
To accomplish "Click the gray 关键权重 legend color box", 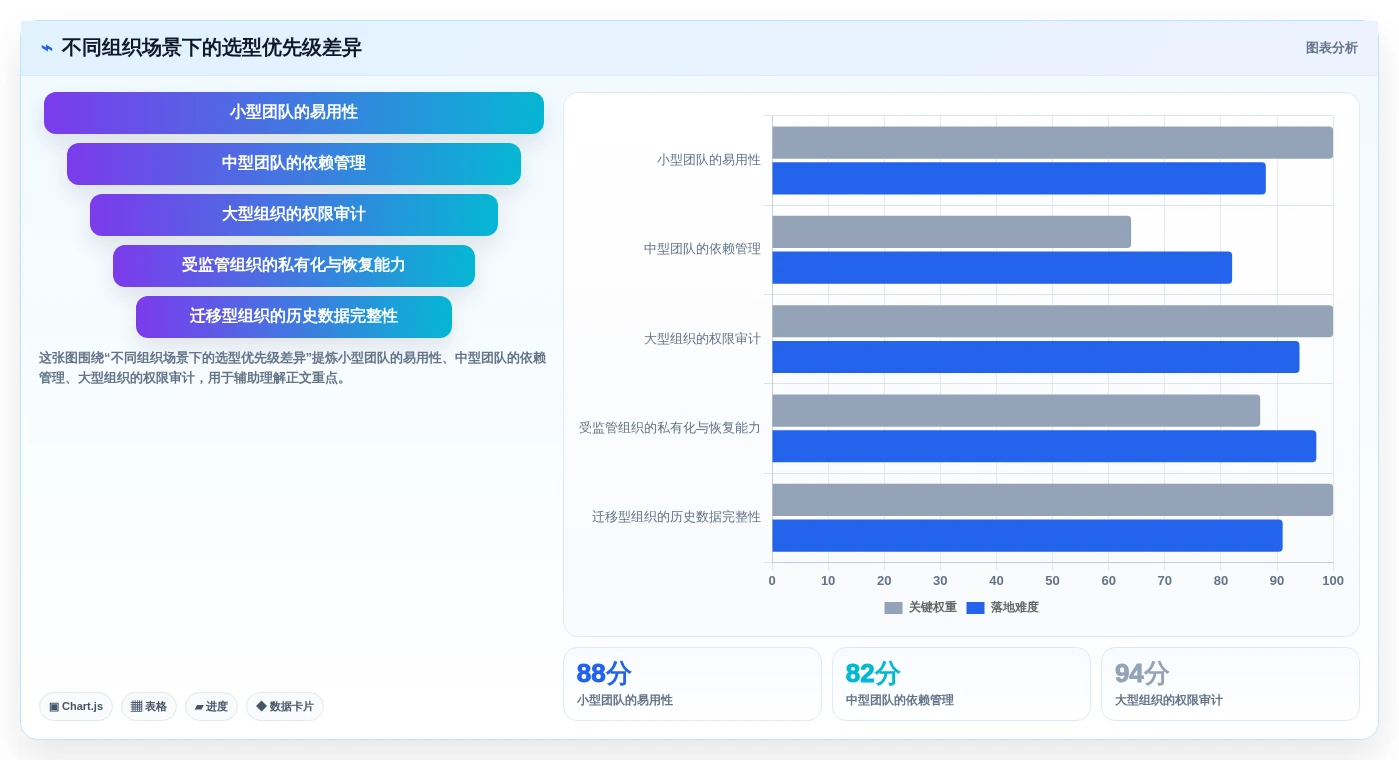I will [893, 608].
